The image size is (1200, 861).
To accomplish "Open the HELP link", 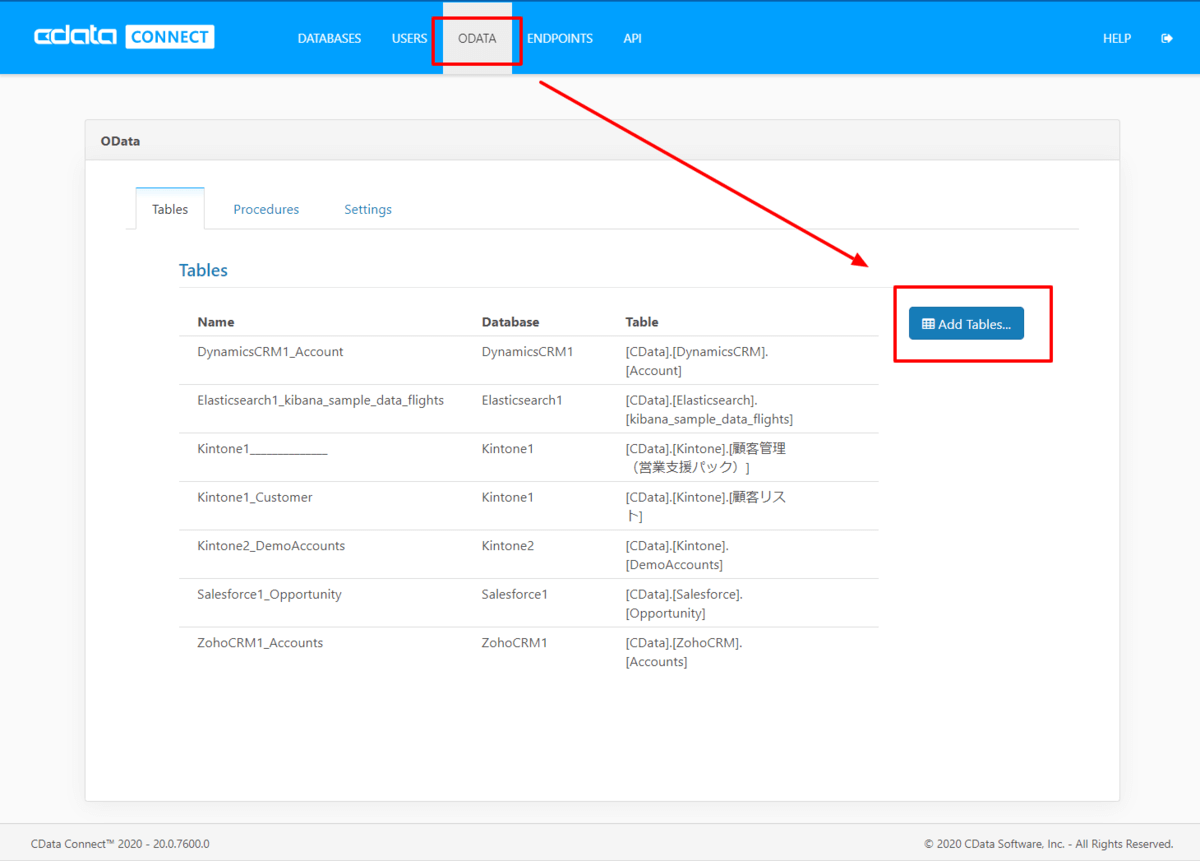I will point(1117,38).
